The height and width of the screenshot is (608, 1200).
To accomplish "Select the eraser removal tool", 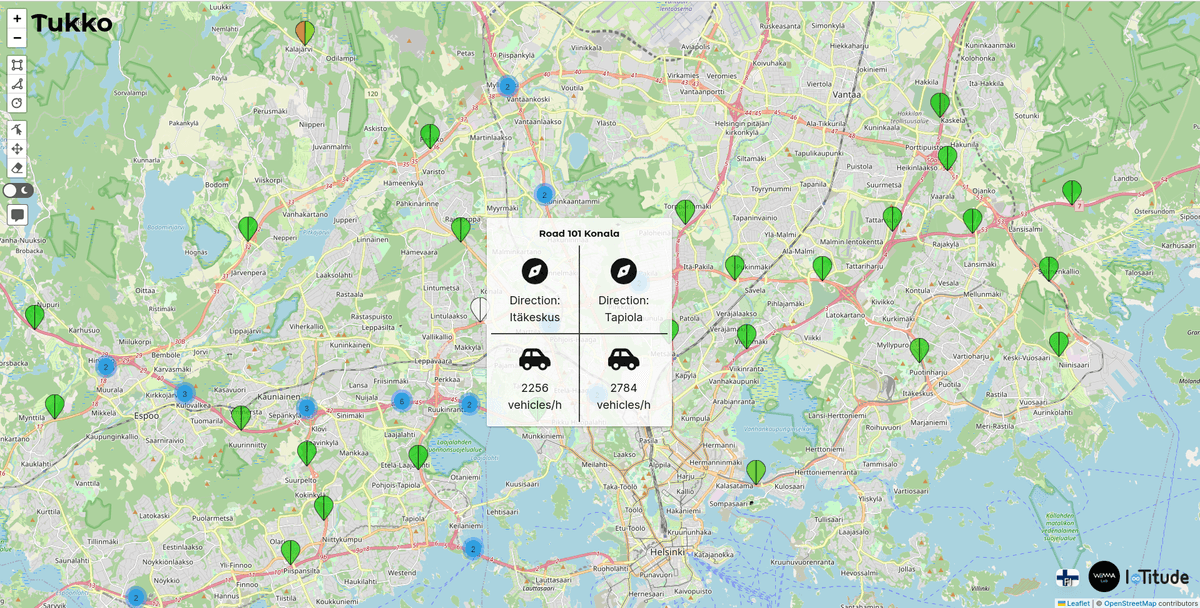I will [17, 167].
